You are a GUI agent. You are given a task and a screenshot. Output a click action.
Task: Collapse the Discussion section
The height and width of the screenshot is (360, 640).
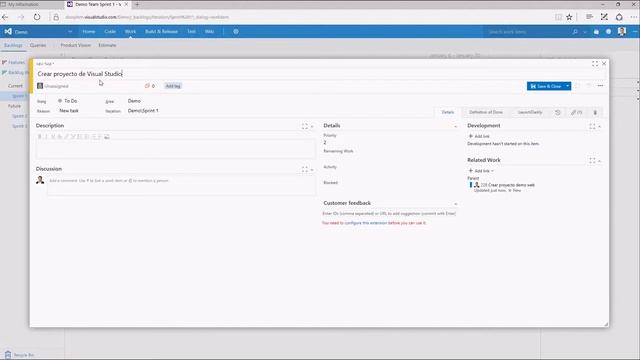click(312, 170)
